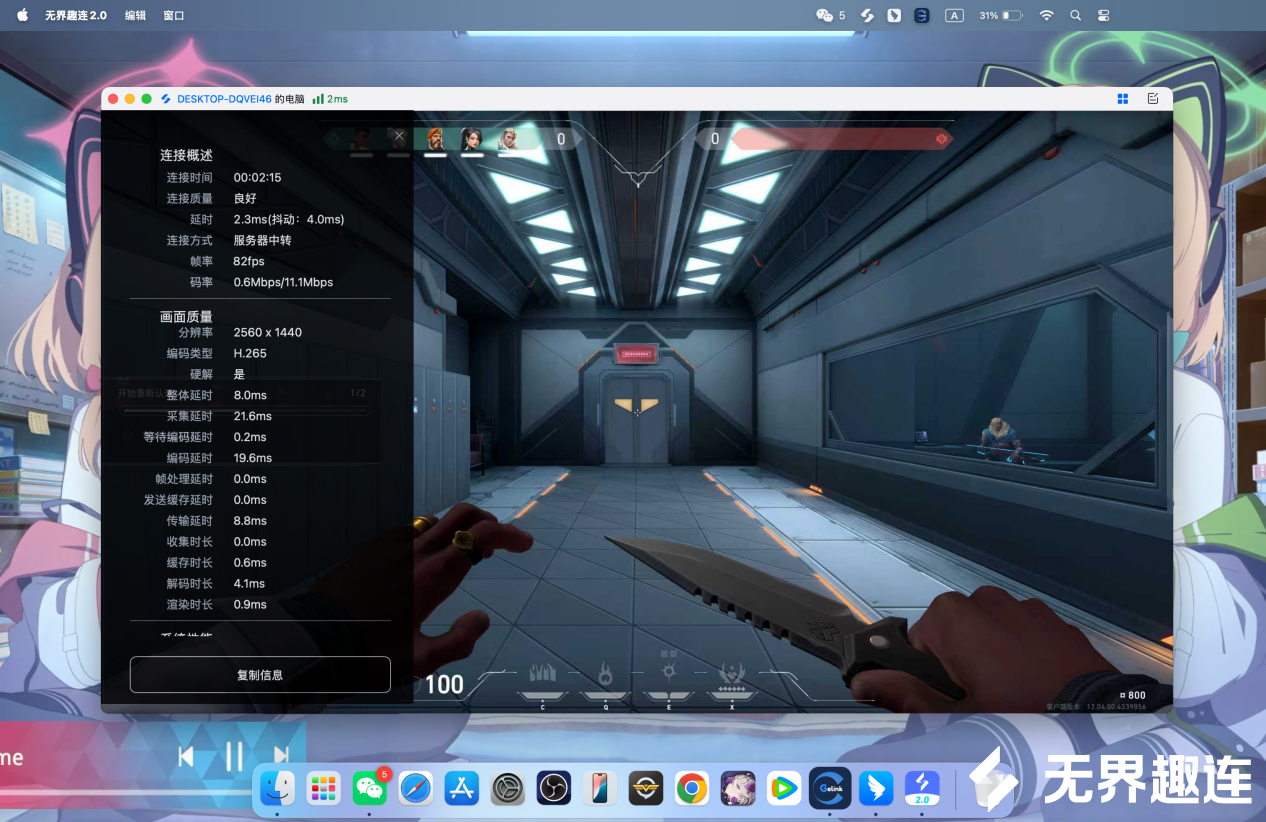The image size is (1266, 822).
Task: Open the Apple menu
Action: [x=22, y=15]
